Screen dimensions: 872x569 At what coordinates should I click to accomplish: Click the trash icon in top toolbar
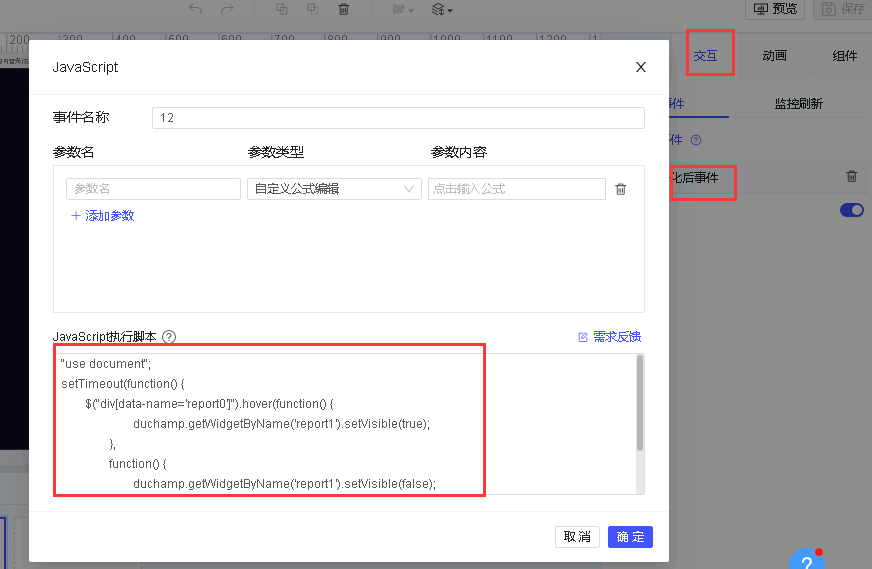(344, 9)
